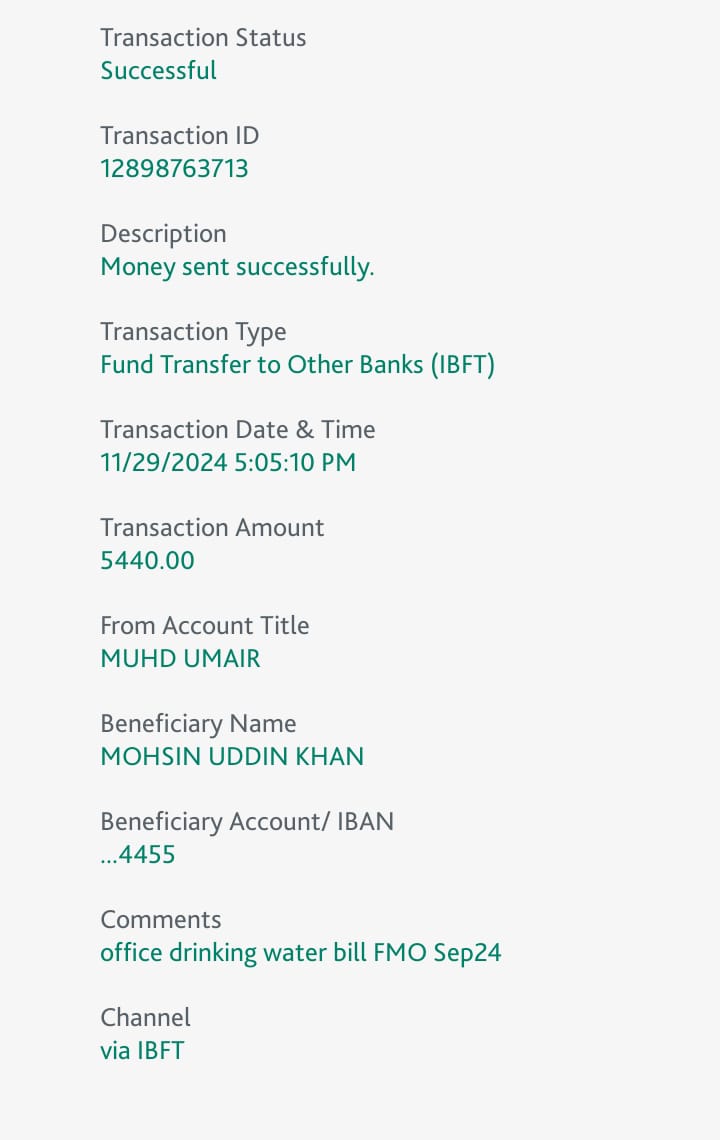Click the Beneficiary Account/ IBAN label
The height and width of the screenshot is (1140, 720).
[x=247, y=822]
